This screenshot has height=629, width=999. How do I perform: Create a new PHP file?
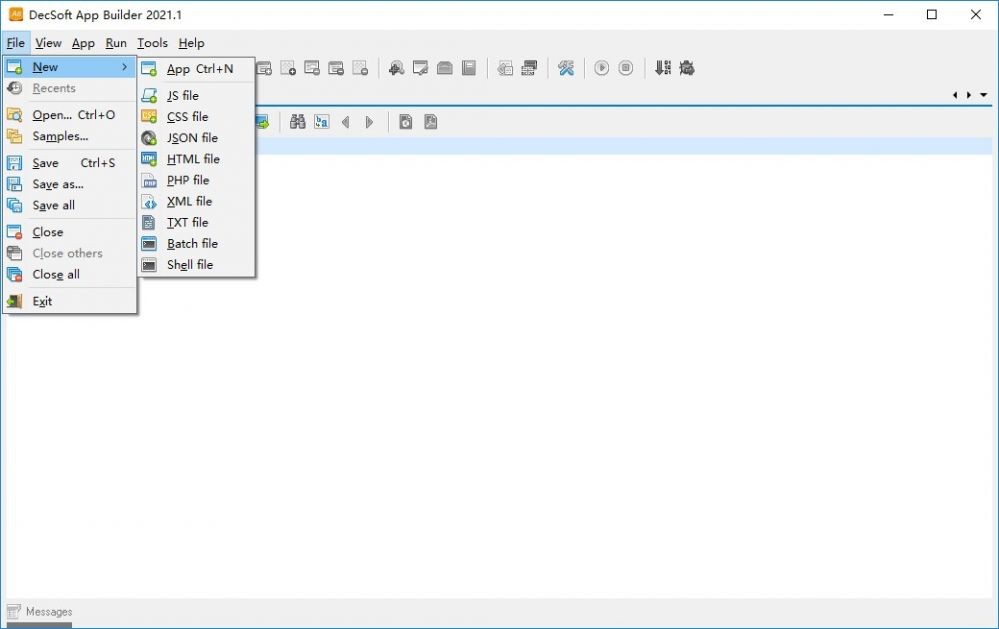pos(196,180)
